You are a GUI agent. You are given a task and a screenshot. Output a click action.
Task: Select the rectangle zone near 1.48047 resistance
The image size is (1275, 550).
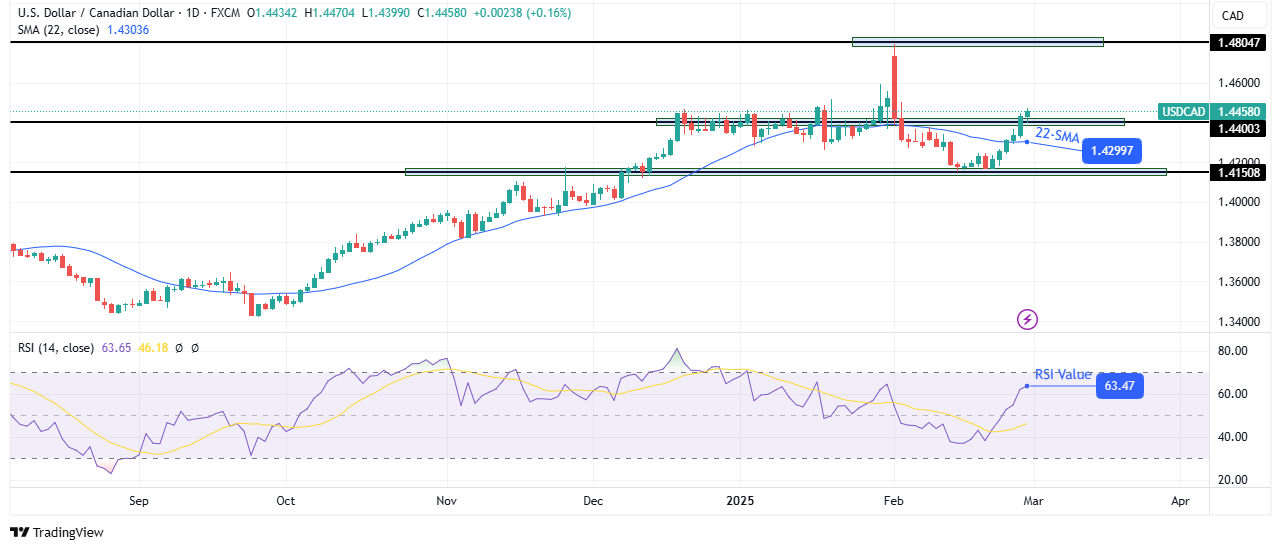point(977,42)
